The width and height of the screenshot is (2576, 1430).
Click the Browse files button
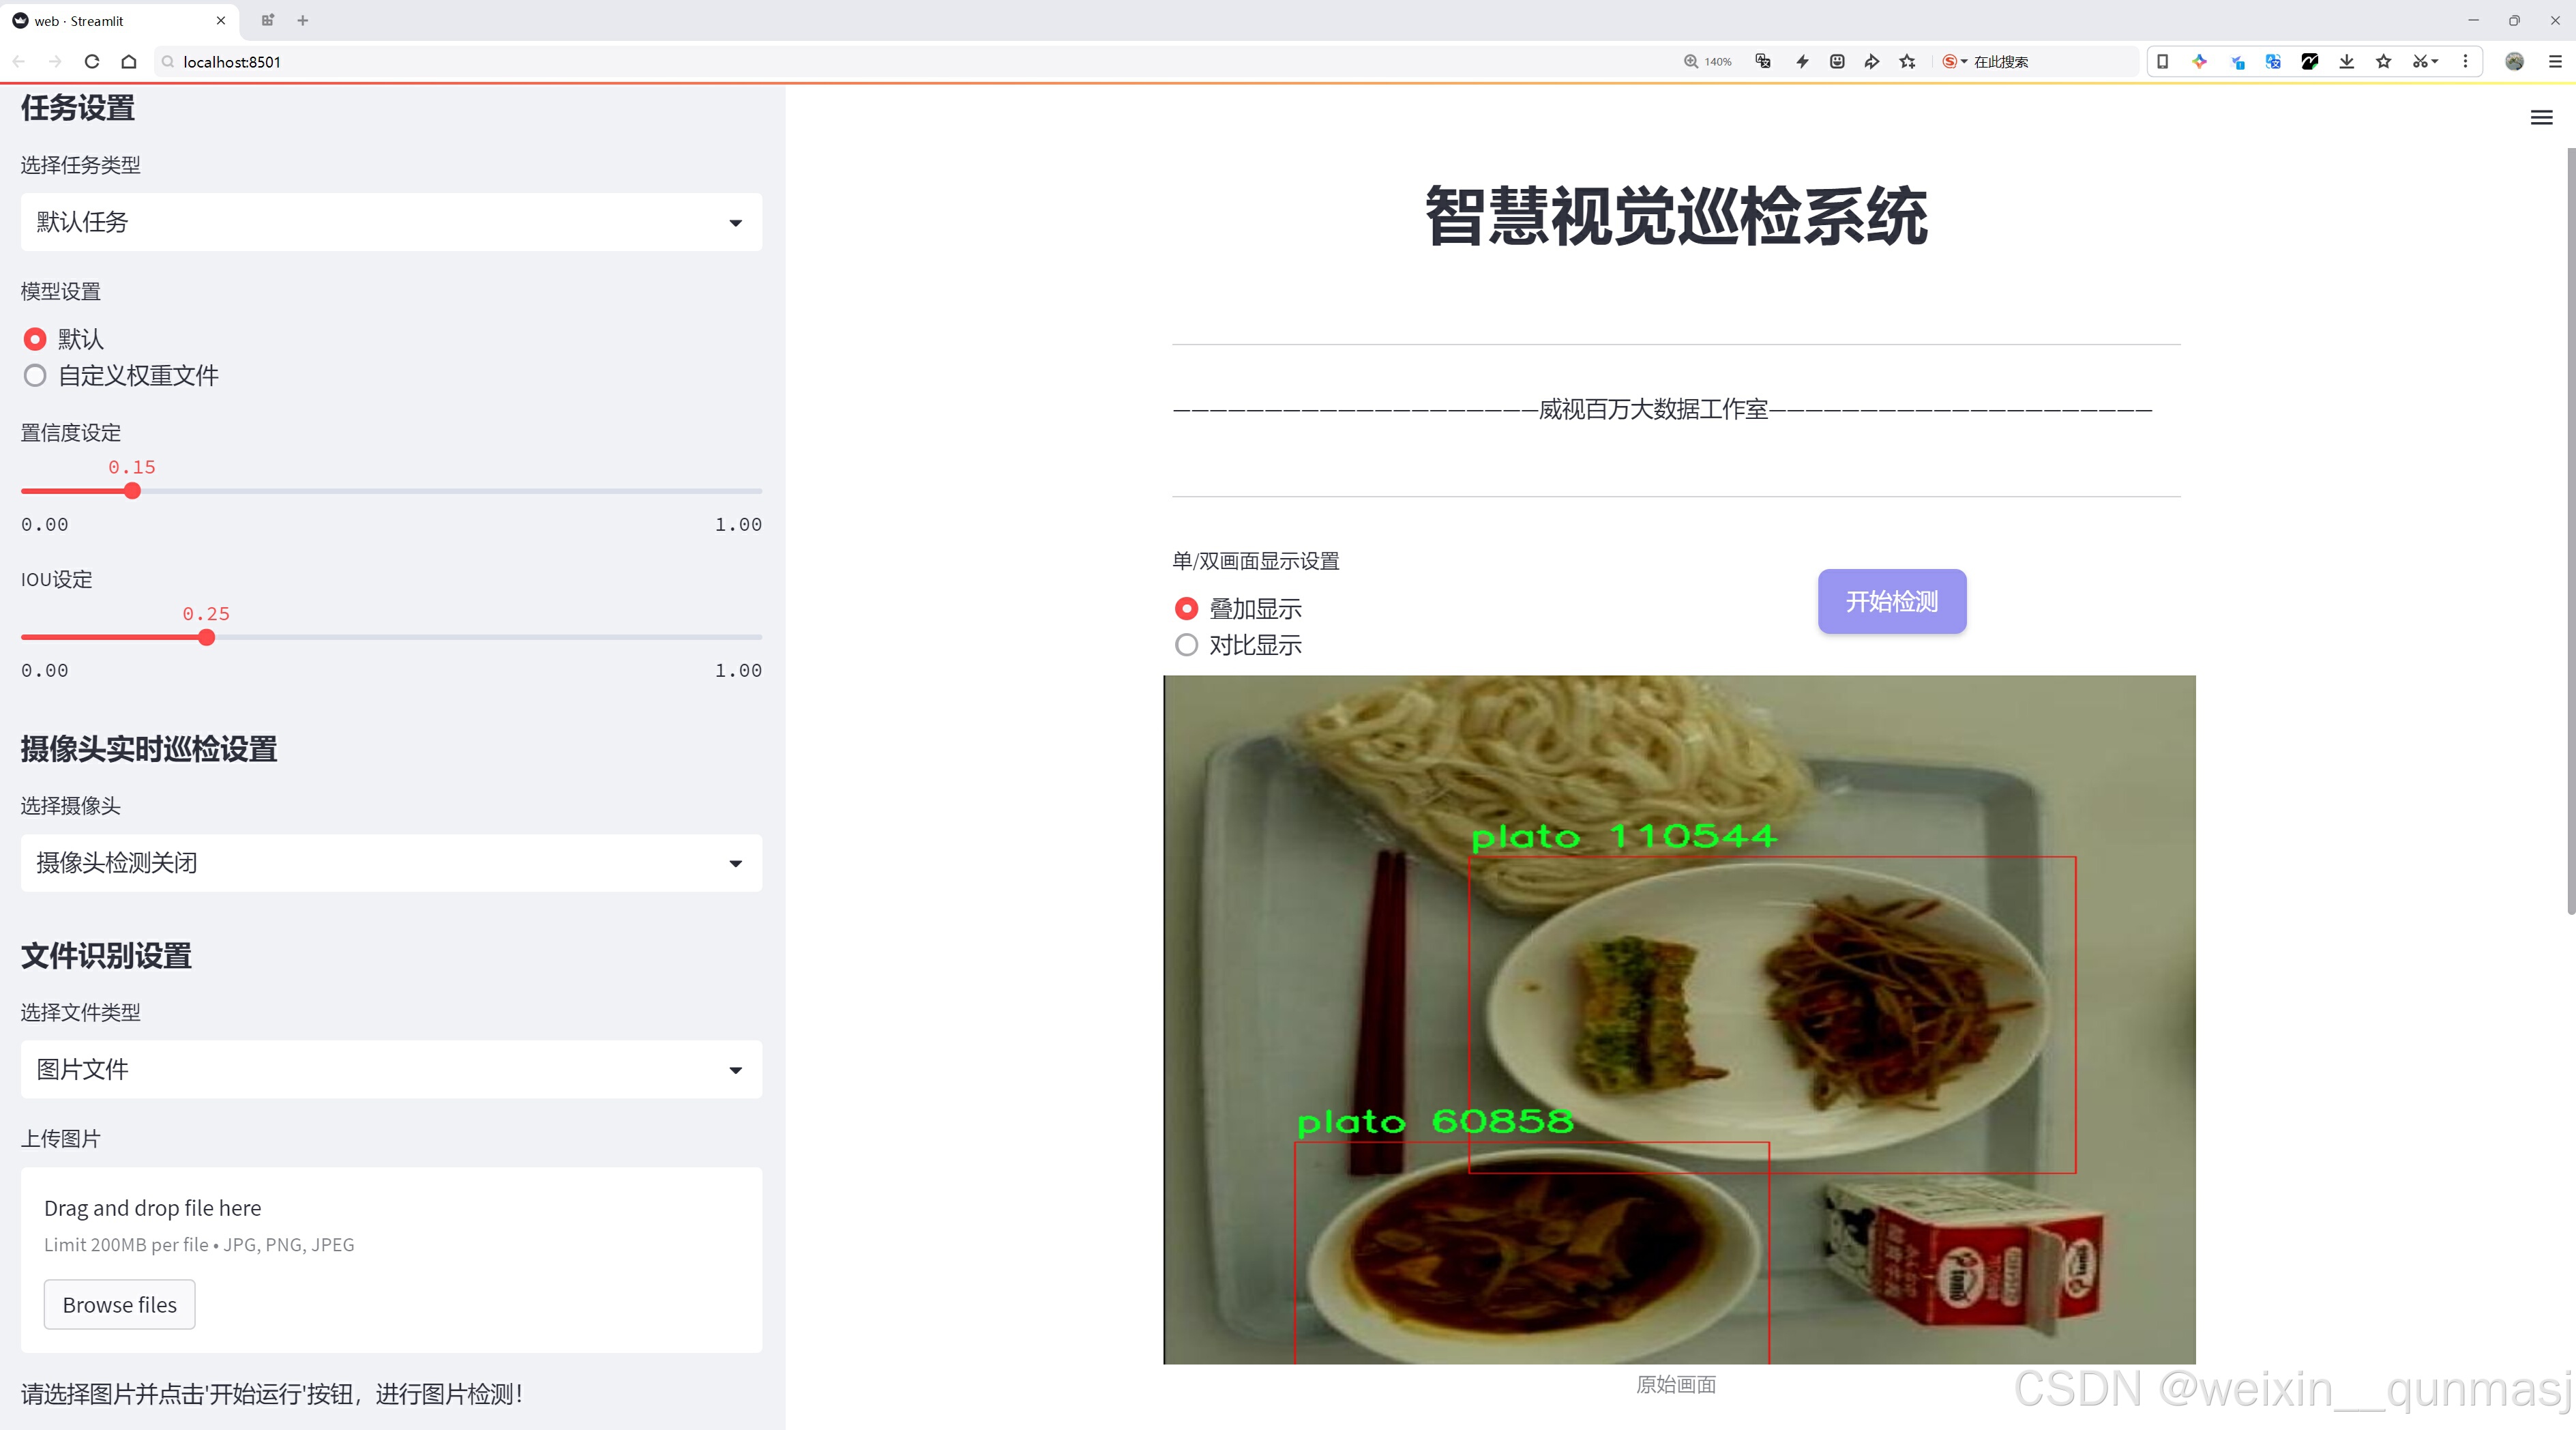119,1305
